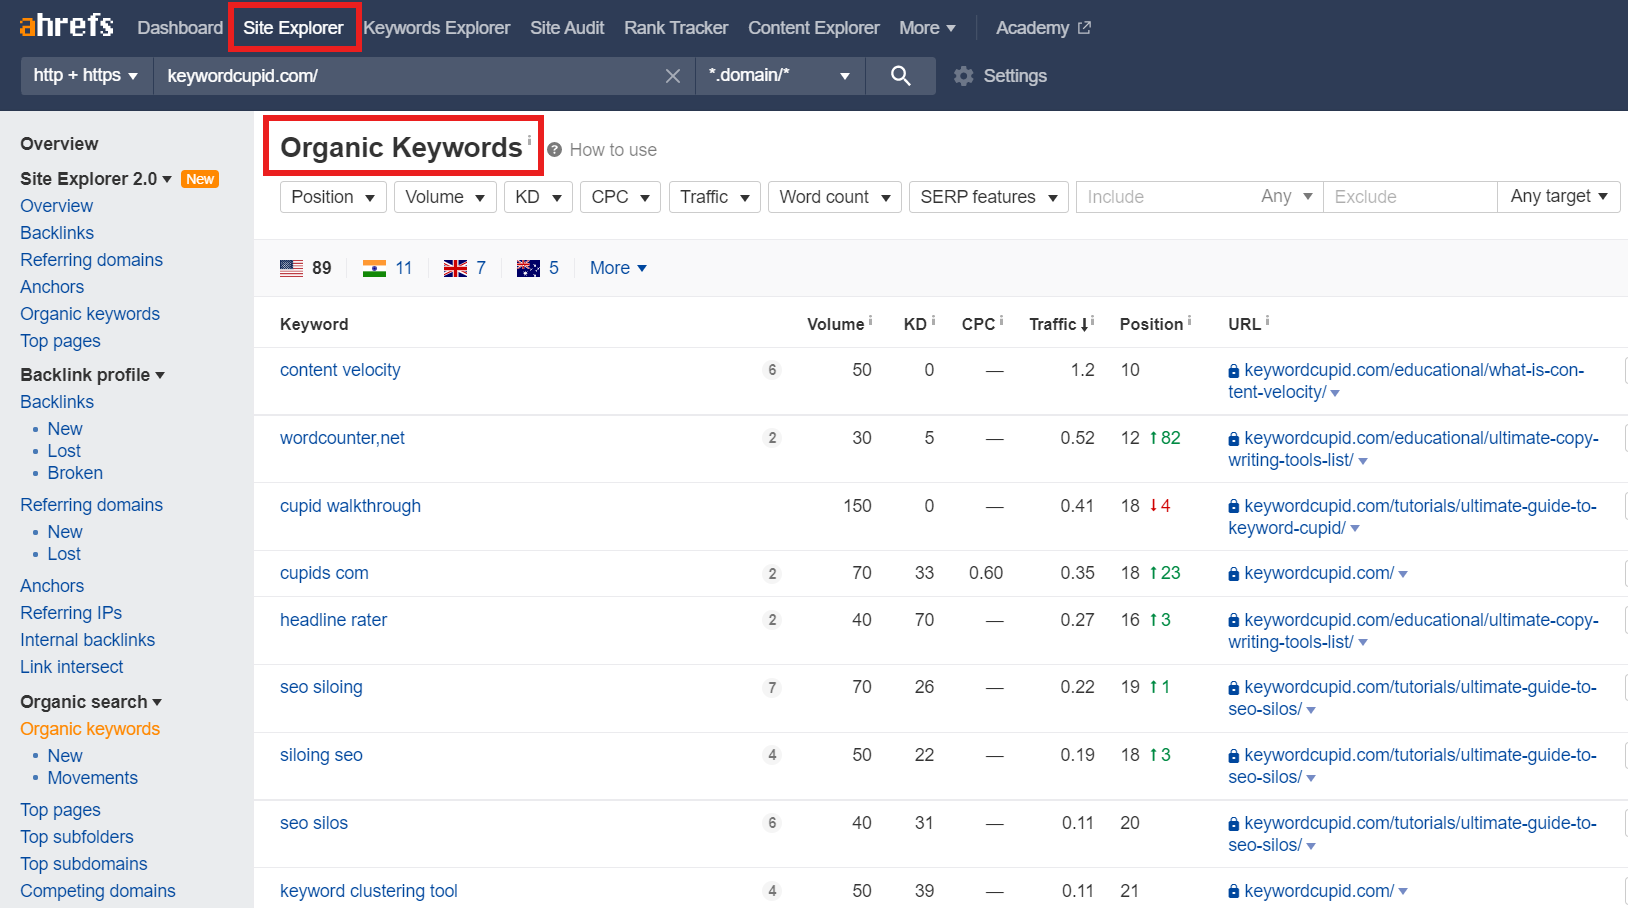Open More menu in top navigation
Image resolution: width=1628 pixels, height=908 pixels.
point(927,28)
